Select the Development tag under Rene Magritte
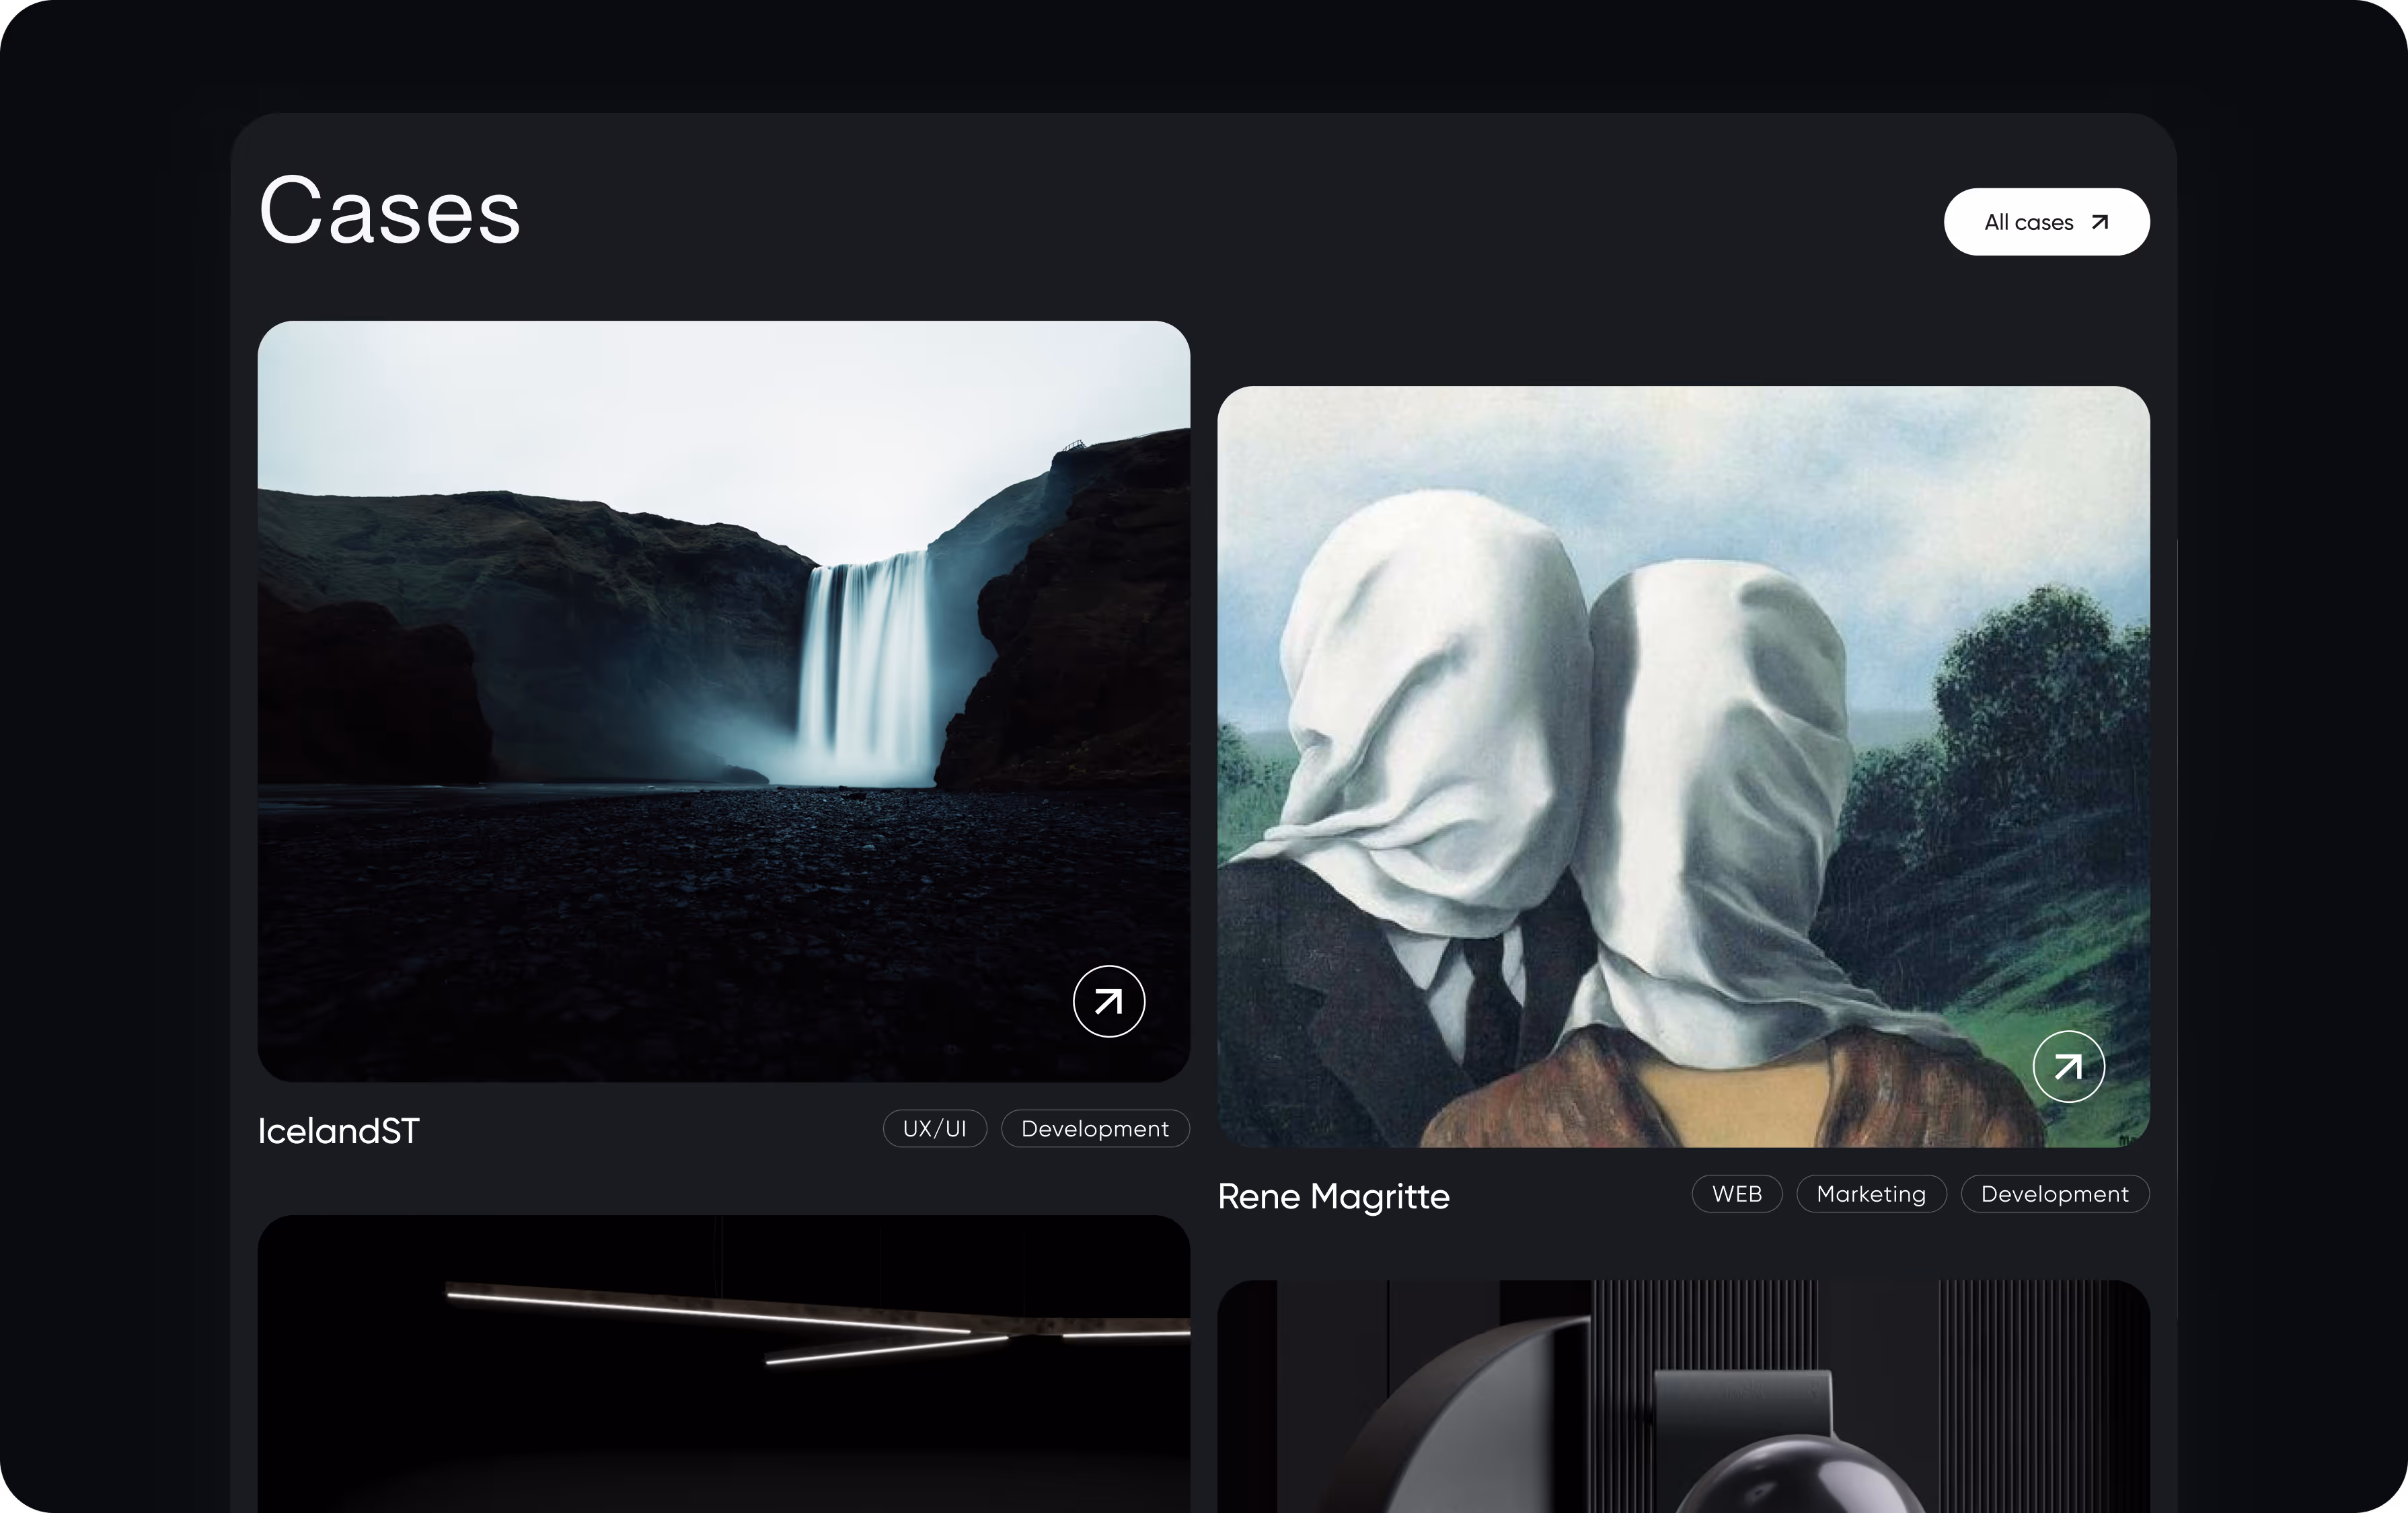The image size is (2408, 1513). (x=2055, y=1194)
